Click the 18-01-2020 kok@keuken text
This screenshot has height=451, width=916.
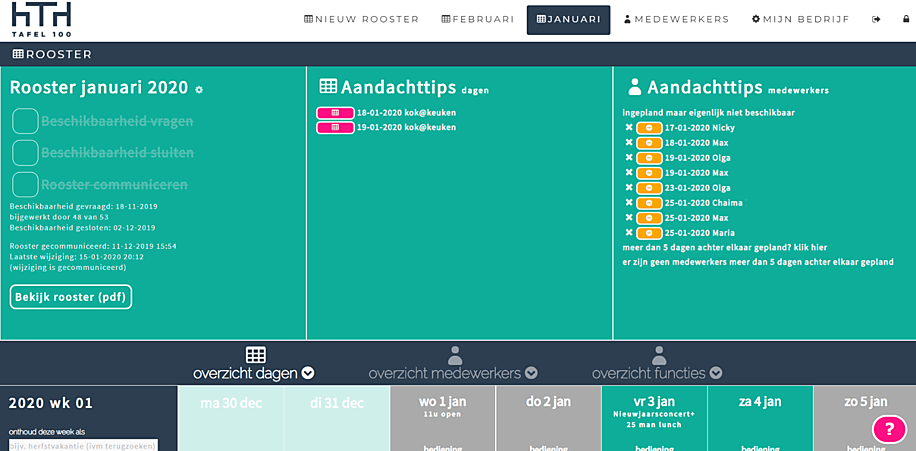click(407, 113)
